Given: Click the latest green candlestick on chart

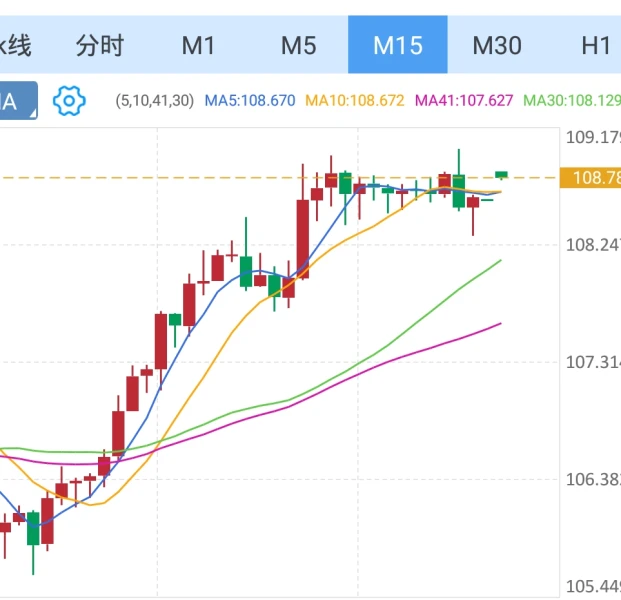Looking at the screenshot, I should 501,174.
